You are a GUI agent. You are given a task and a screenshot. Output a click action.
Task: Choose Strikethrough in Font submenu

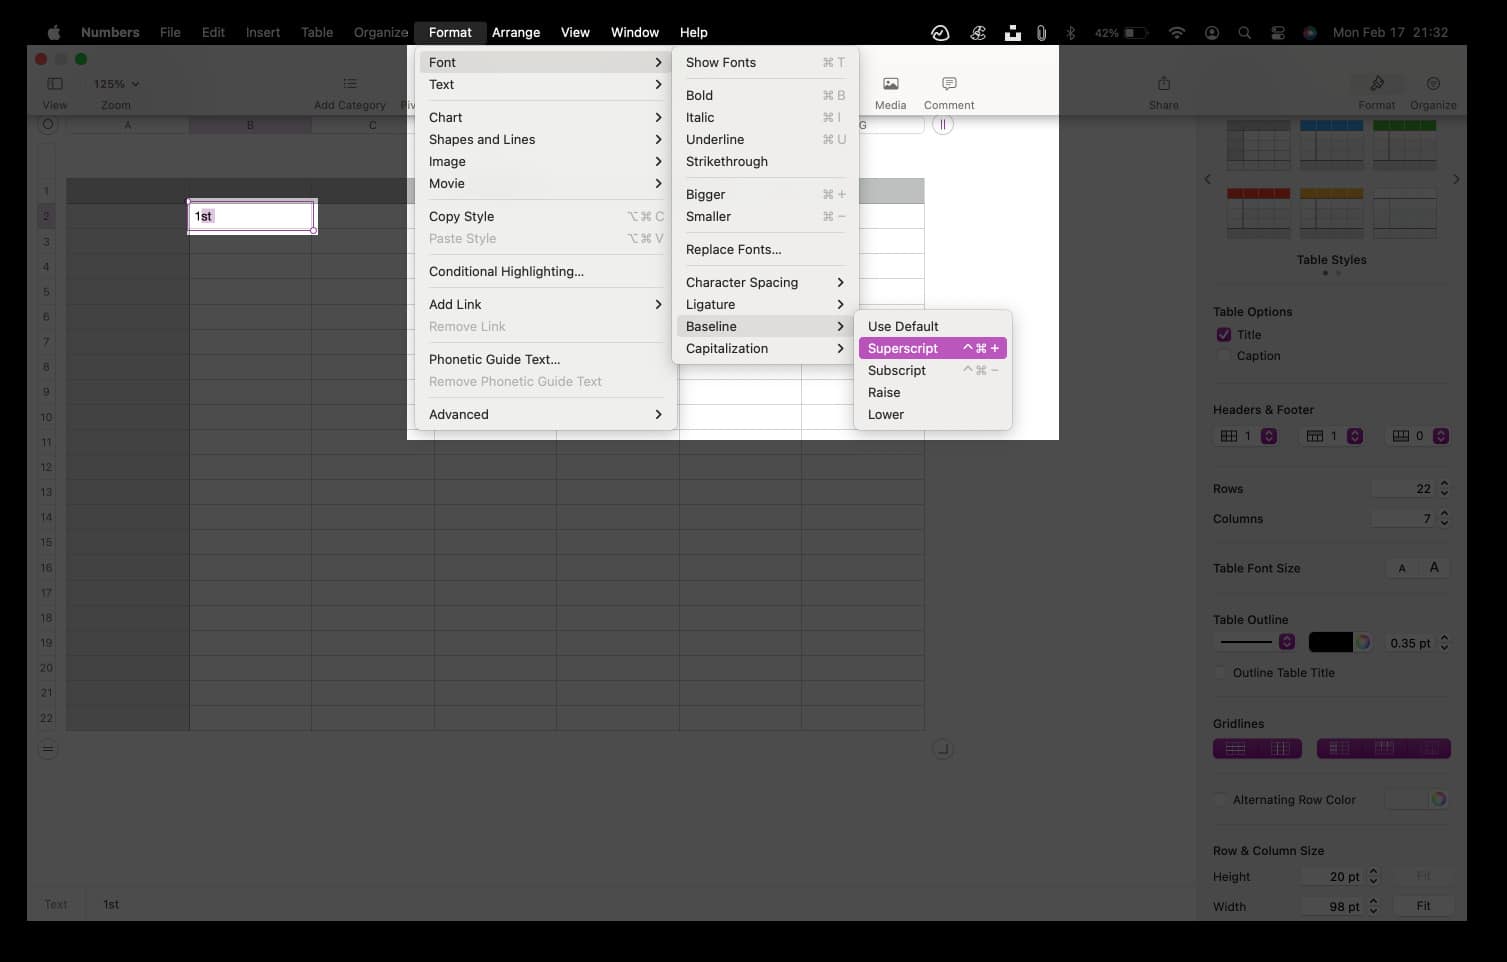coord(765,161)
